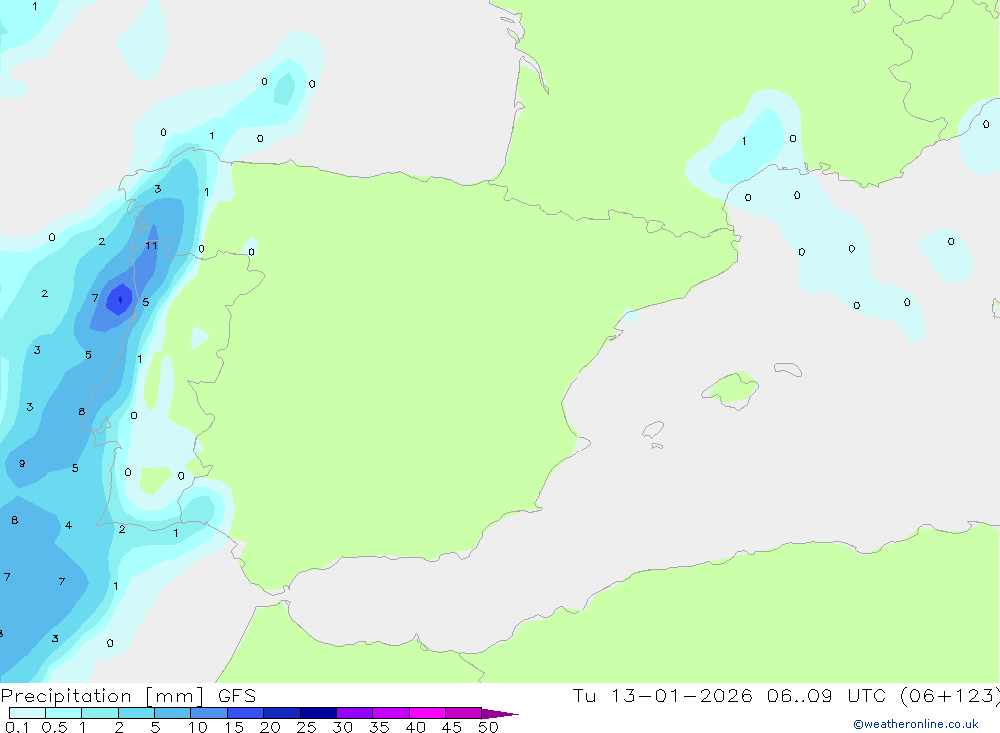This screenshot has width=1000, height=733.
Task: Select the 30–35 mm purple legend box
Action: pos(355,713)
